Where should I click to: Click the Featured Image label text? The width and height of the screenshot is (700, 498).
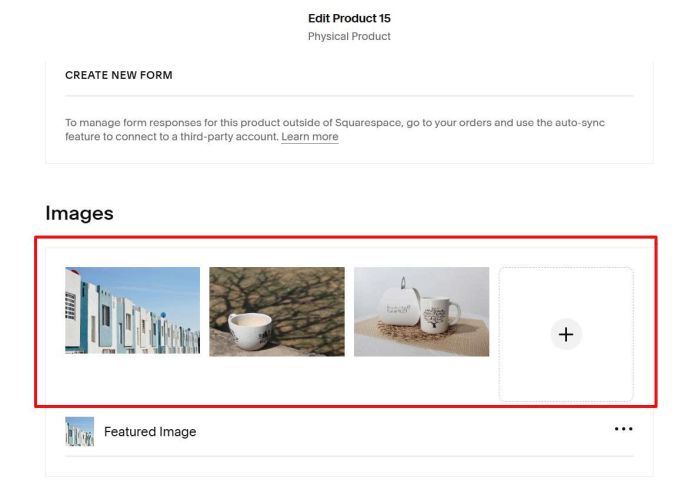[x=150, y=432]
